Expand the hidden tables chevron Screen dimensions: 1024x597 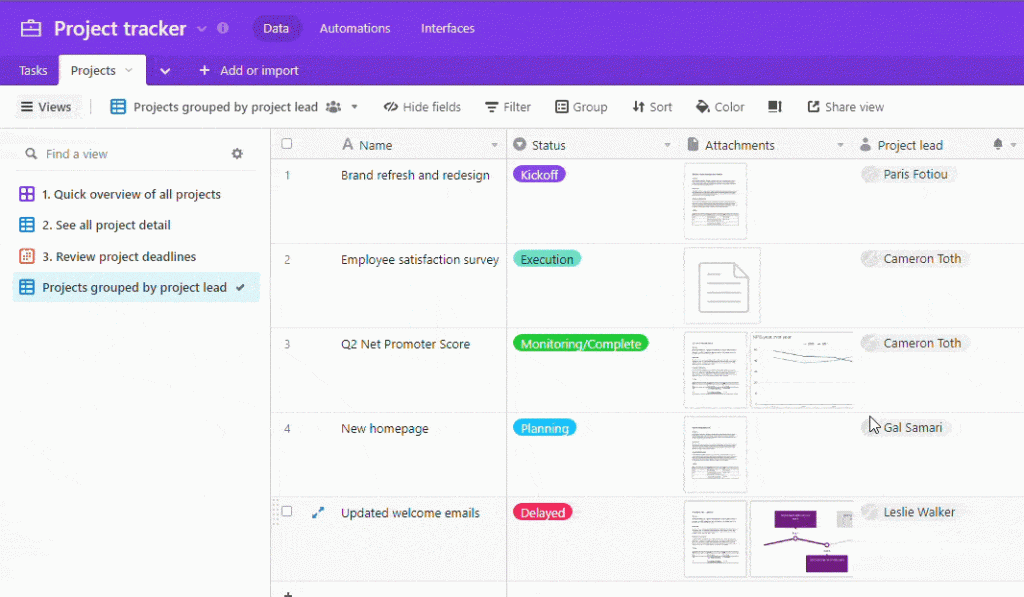tap(165, 70)
